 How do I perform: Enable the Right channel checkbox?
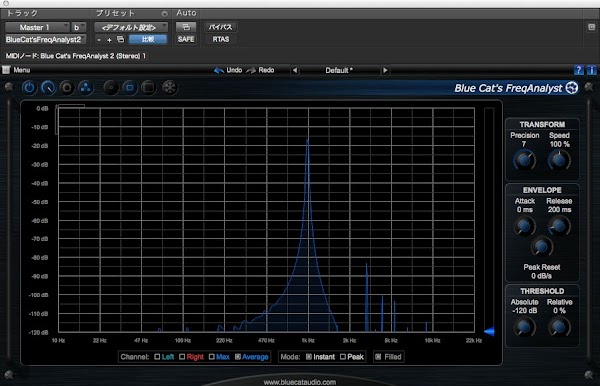pyautogui.click(x=182, y=357)
